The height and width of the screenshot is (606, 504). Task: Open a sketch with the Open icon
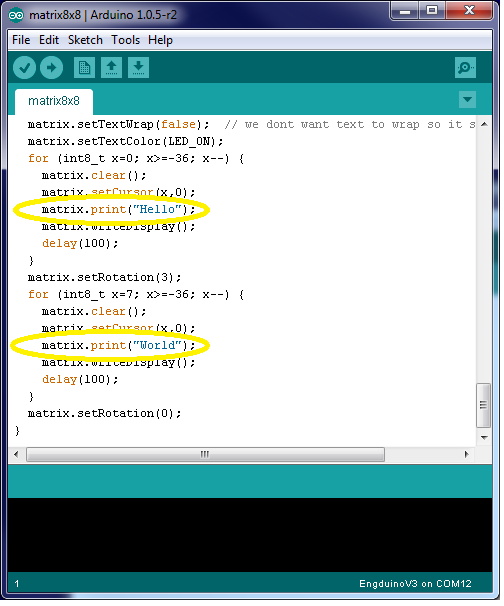111,68
